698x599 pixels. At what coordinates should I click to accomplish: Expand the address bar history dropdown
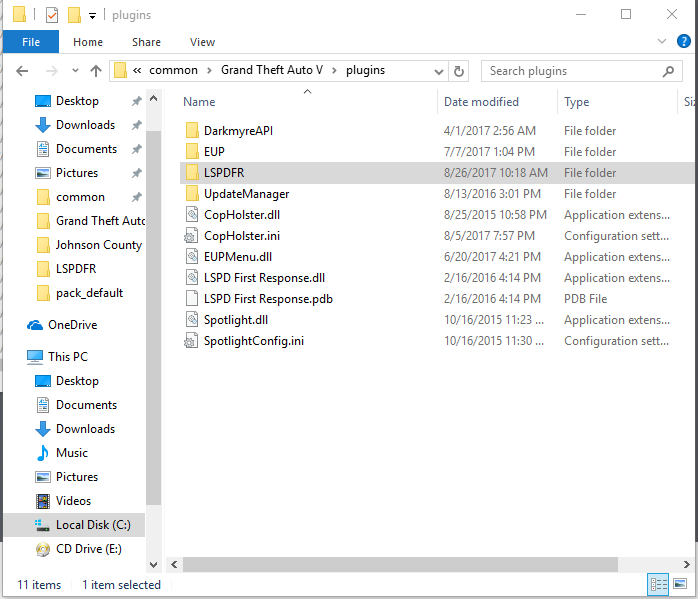coord(438,71)
